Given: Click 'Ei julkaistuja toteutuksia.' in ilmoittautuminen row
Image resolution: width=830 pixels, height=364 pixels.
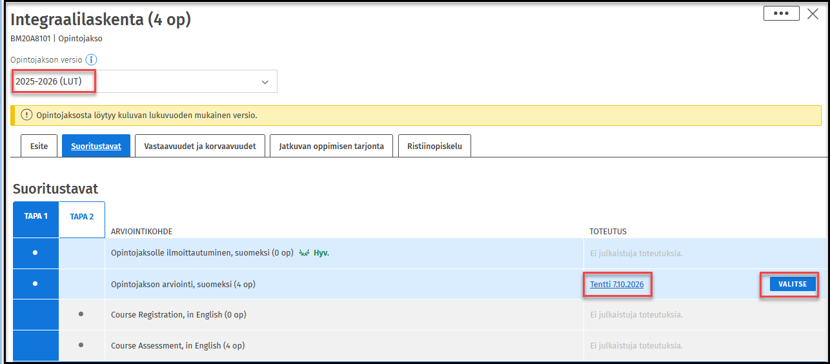Looking at the screenshot, I should pos(636,253).
